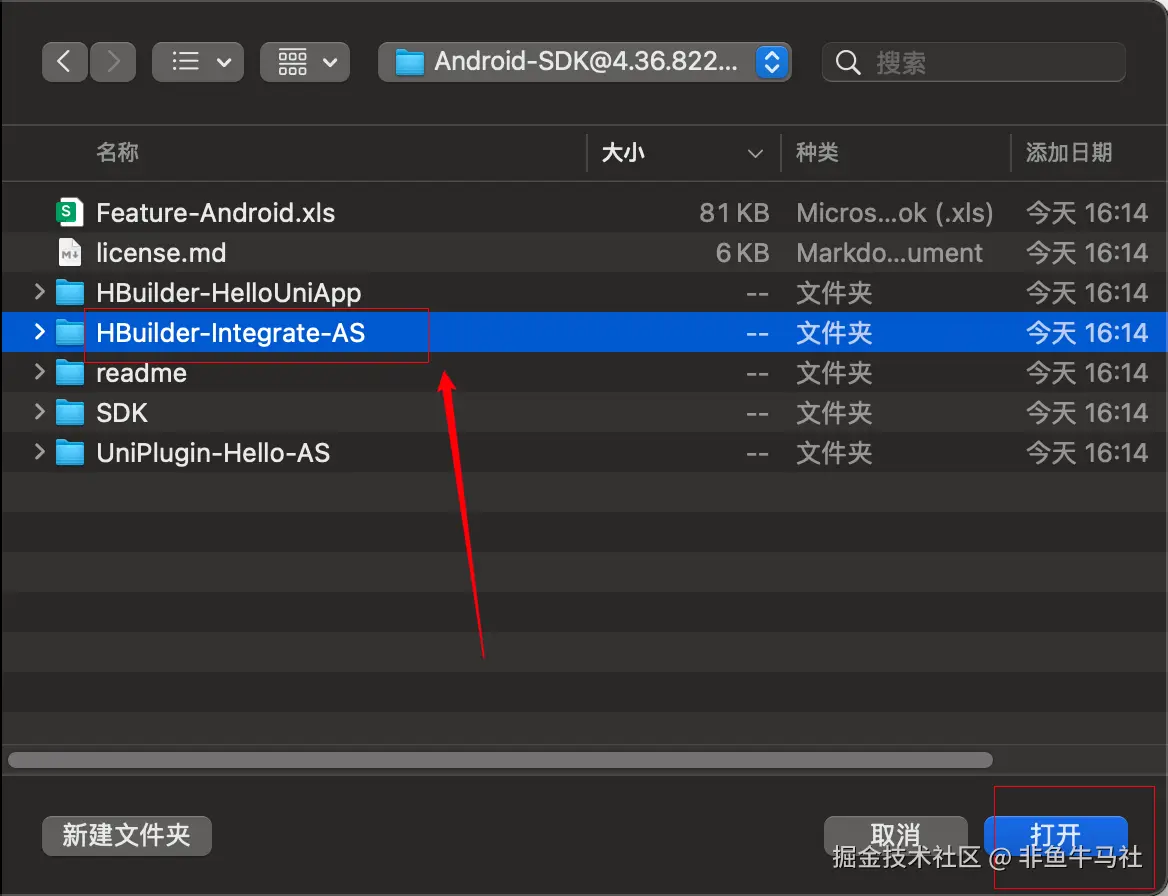Select the license.md markdown file icon
The image size is (1168, 896).
pos(69,252)
